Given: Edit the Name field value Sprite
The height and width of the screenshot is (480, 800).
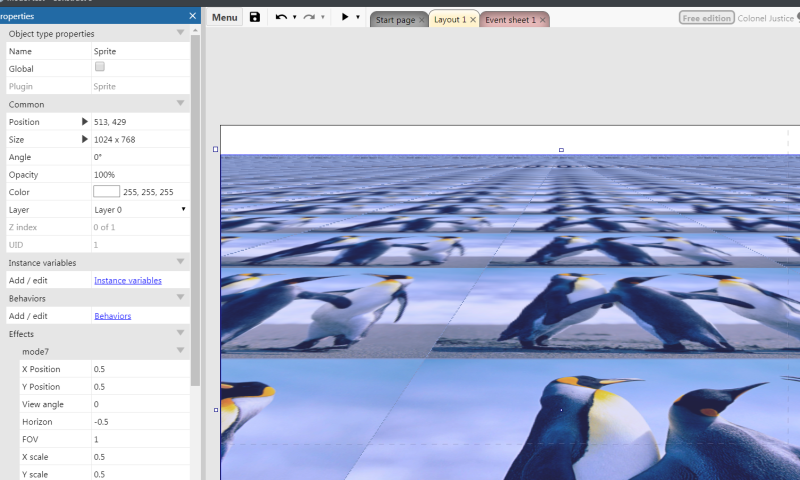Looking at the screenshot, I should pyautogui.click(x=140, y=51).
